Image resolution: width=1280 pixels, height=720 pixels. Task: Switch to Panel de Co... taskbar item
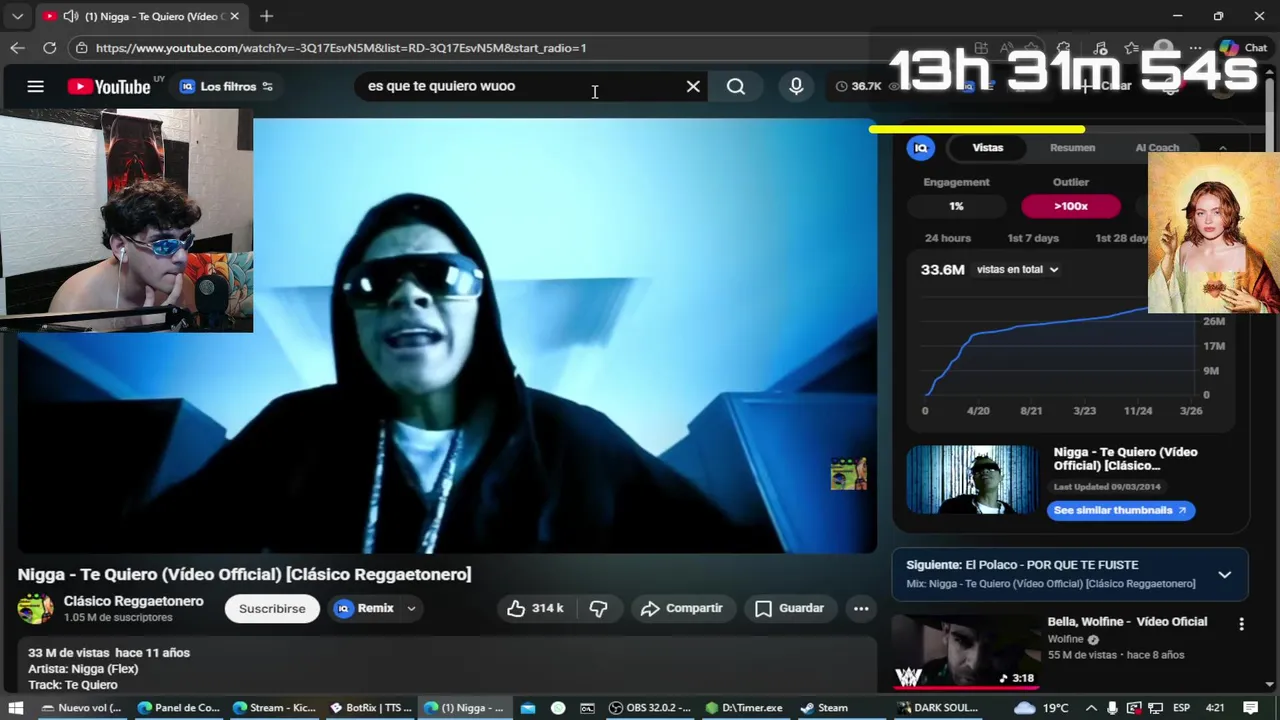click(178, 708)
